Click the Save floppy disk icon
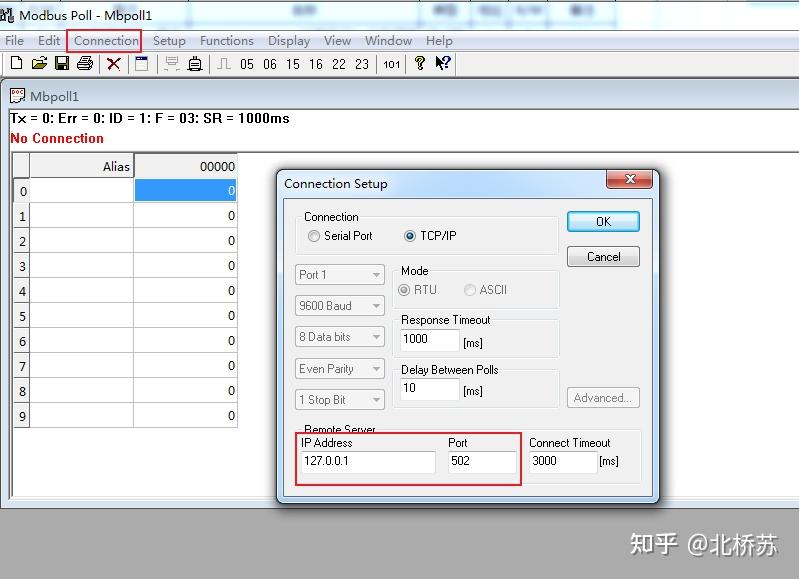Image resolution: width=799 pixels, height=579 pixels. [x=62, y=64]
